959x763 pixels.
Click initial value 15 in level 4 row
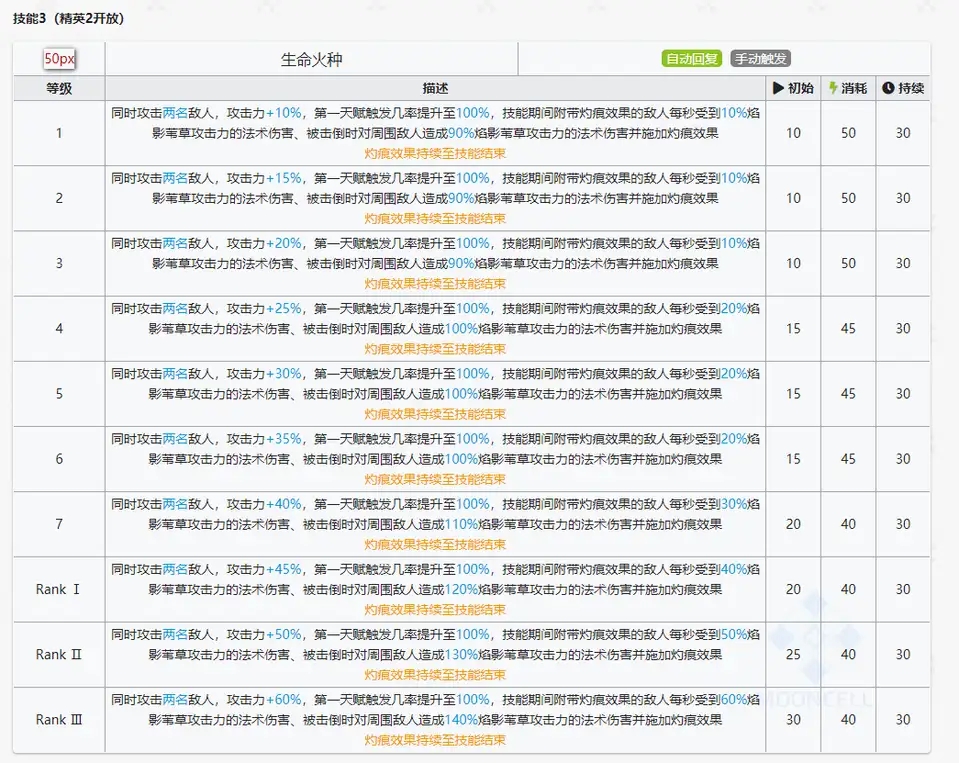tap(793, 328)
